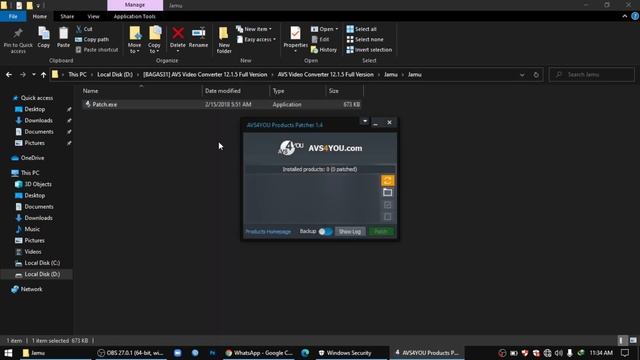The width and height of the screenshot is (640, 360).
Task: Click Copy path in Clipboard group
Action: pyautogui.click(x=92, y=39)
